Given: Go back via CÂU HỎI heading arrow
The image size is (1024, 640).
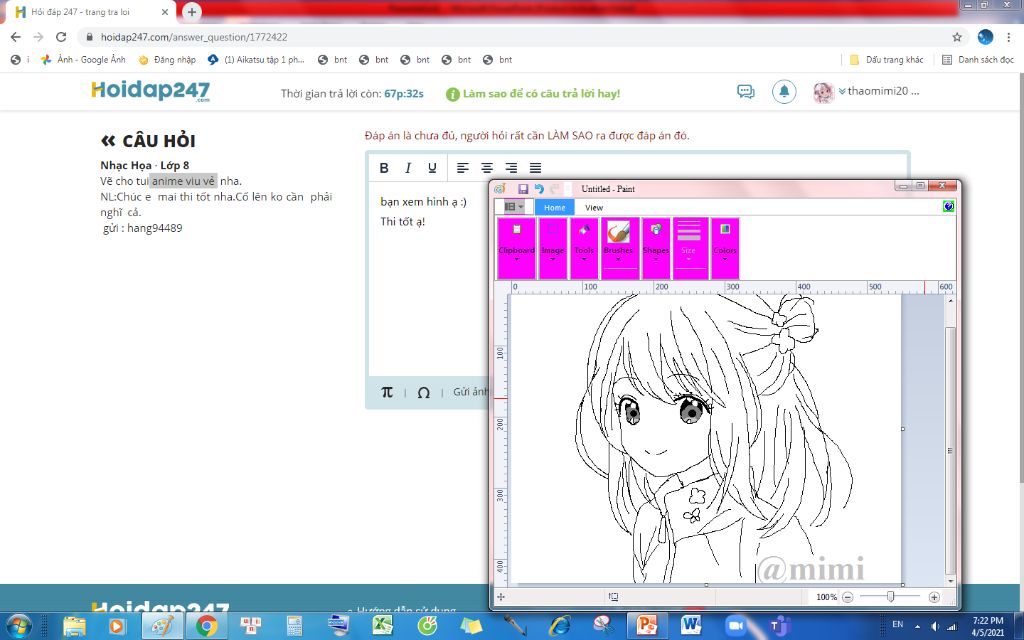Looking at the screenshot, I should (x=108, y=140).
